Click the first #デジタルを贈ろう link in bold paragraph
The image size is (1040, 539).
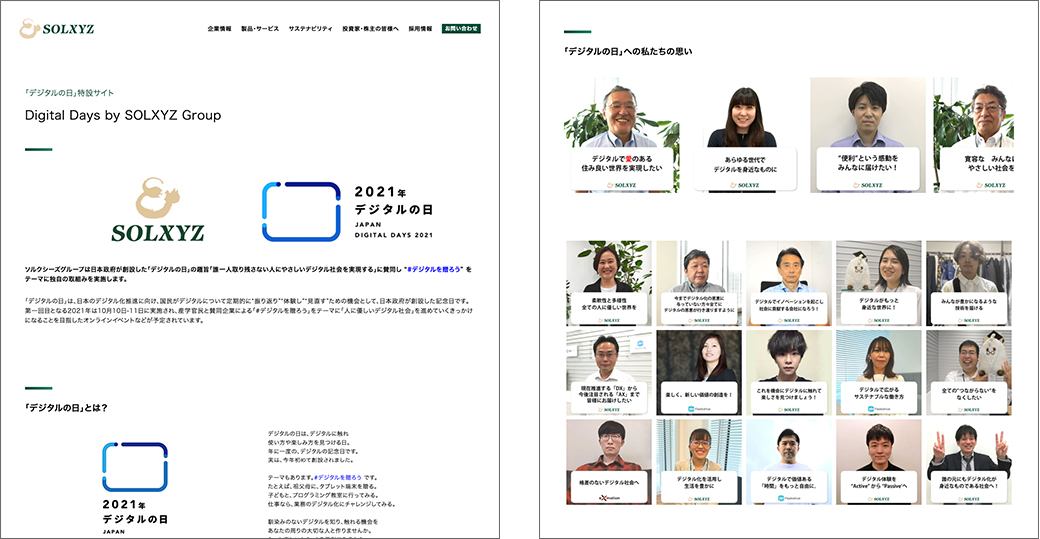(x=433, y=269)
